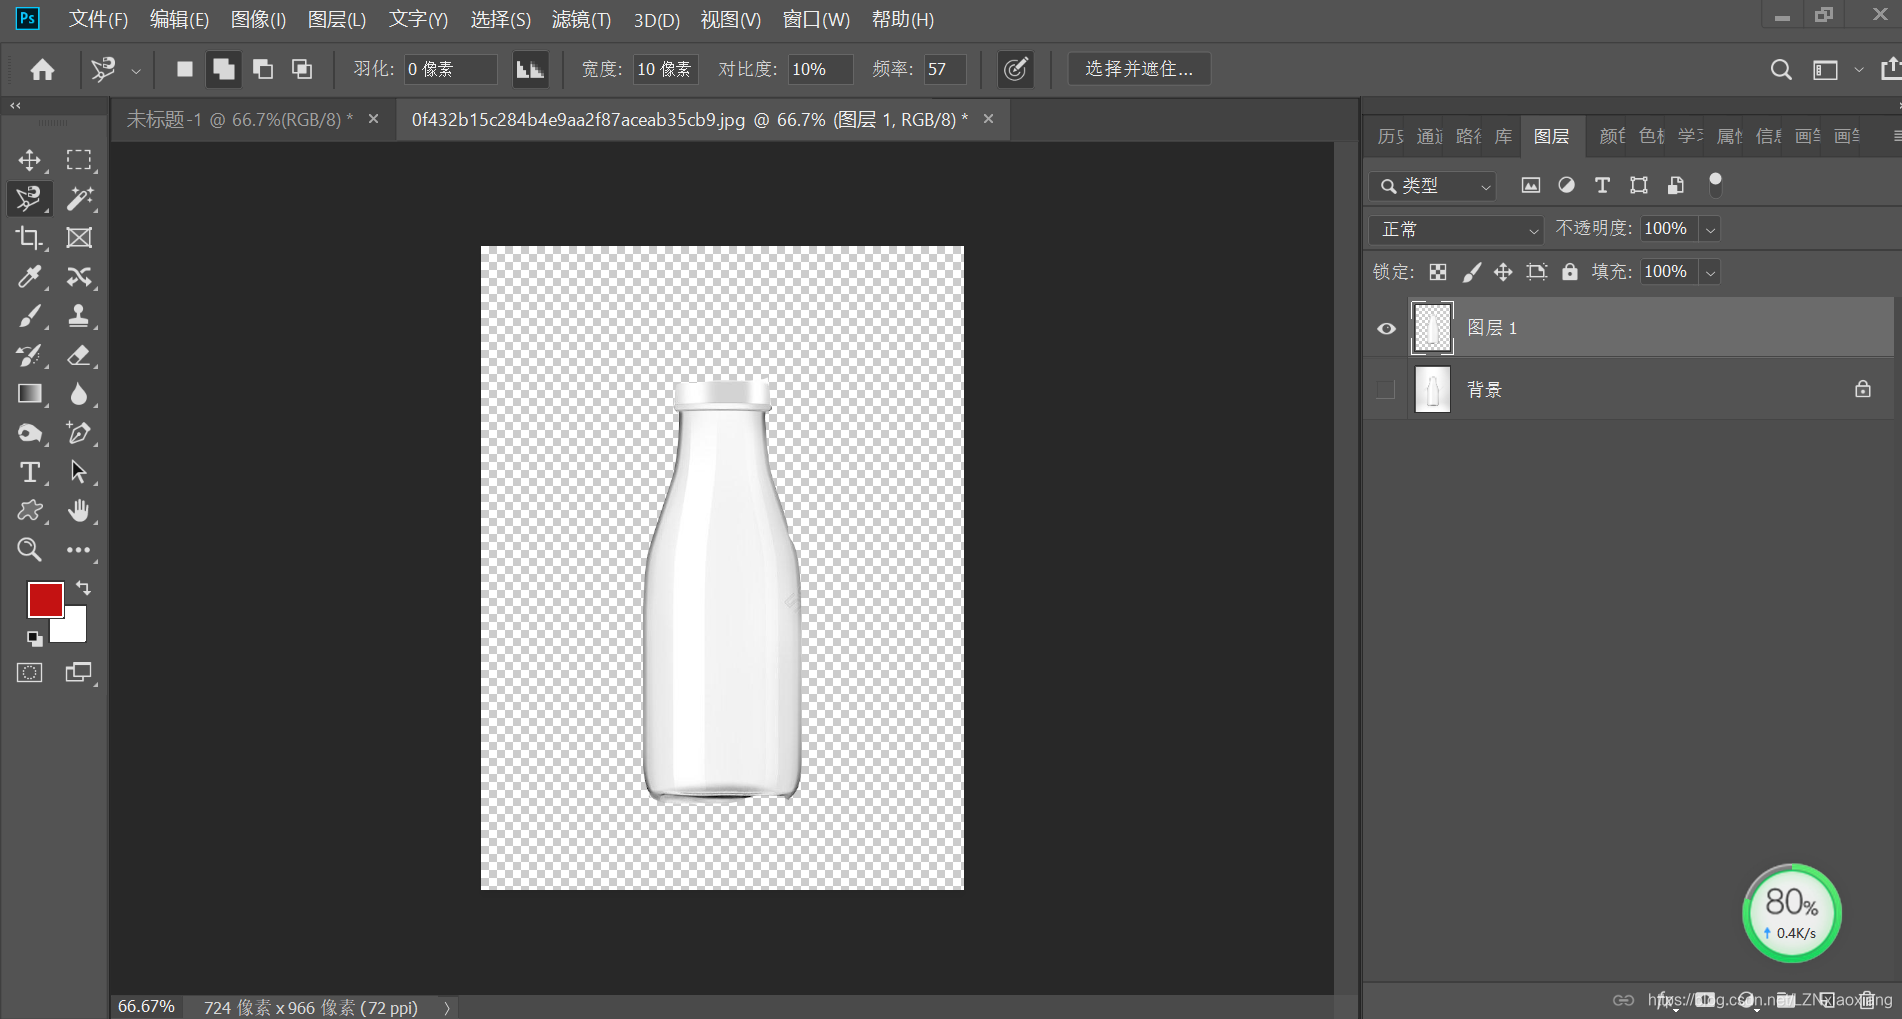This screenshot has width=1902, height=1019.
Task: Toggle lock image pixels brush icon
Action: coord(1471,272)
